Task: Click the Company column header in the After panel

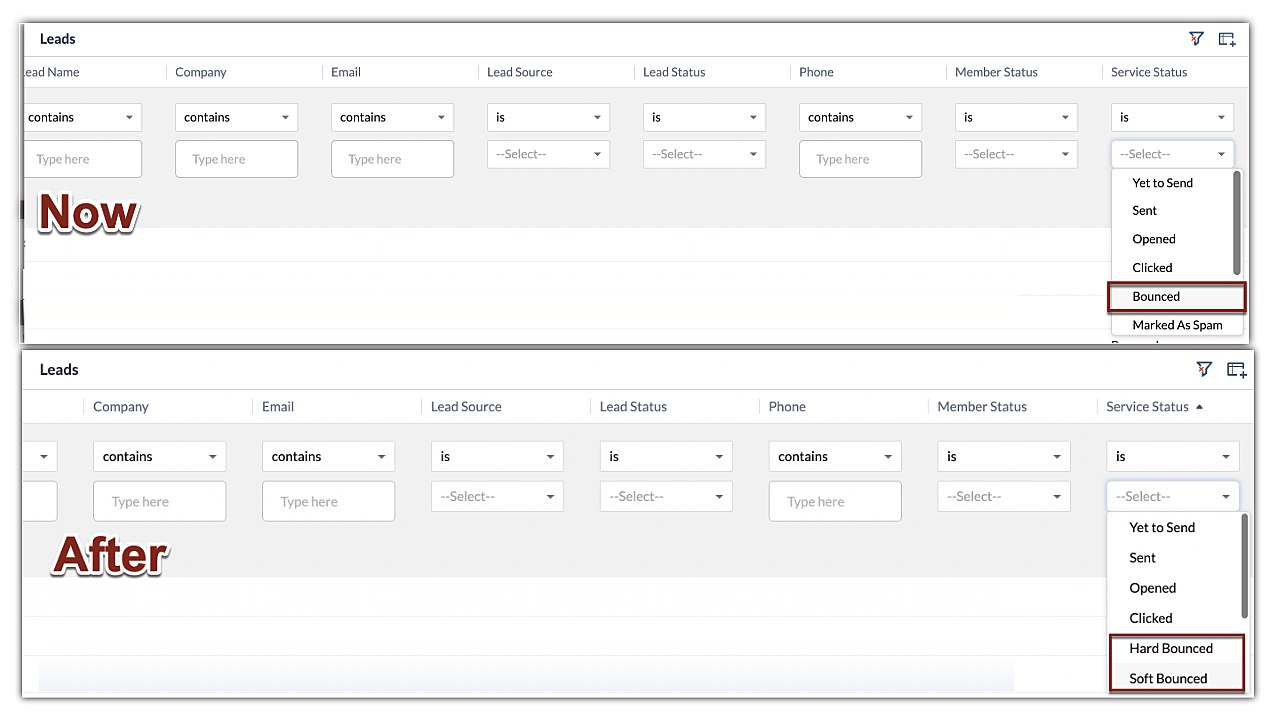Action: 121,407
